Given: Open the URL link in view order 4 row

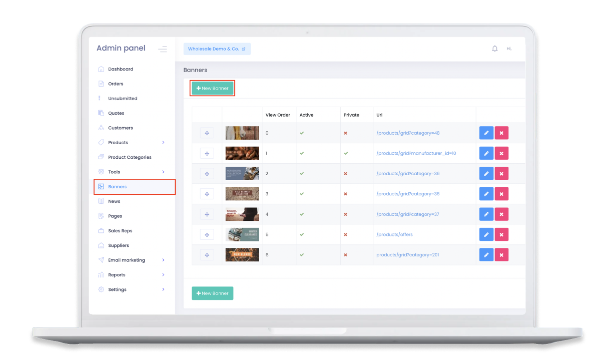Looking at the screenshot, I should [408, 214].
